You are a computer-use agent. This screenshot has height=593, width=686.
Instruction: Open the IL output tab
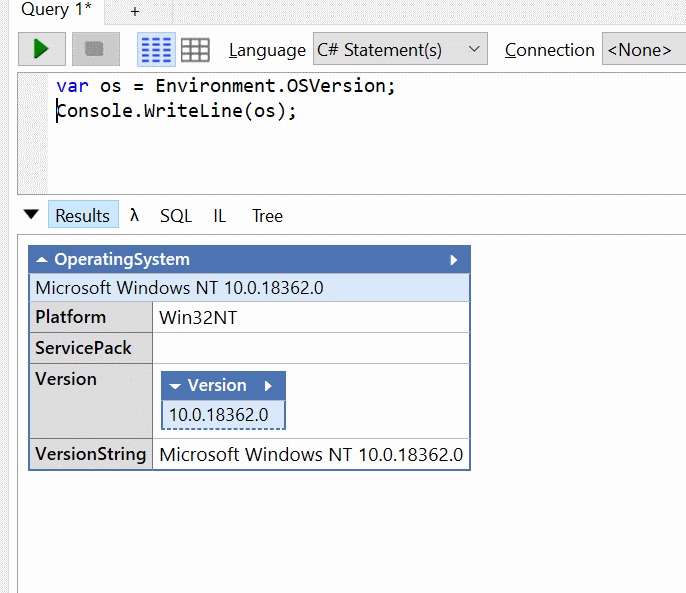219,215
